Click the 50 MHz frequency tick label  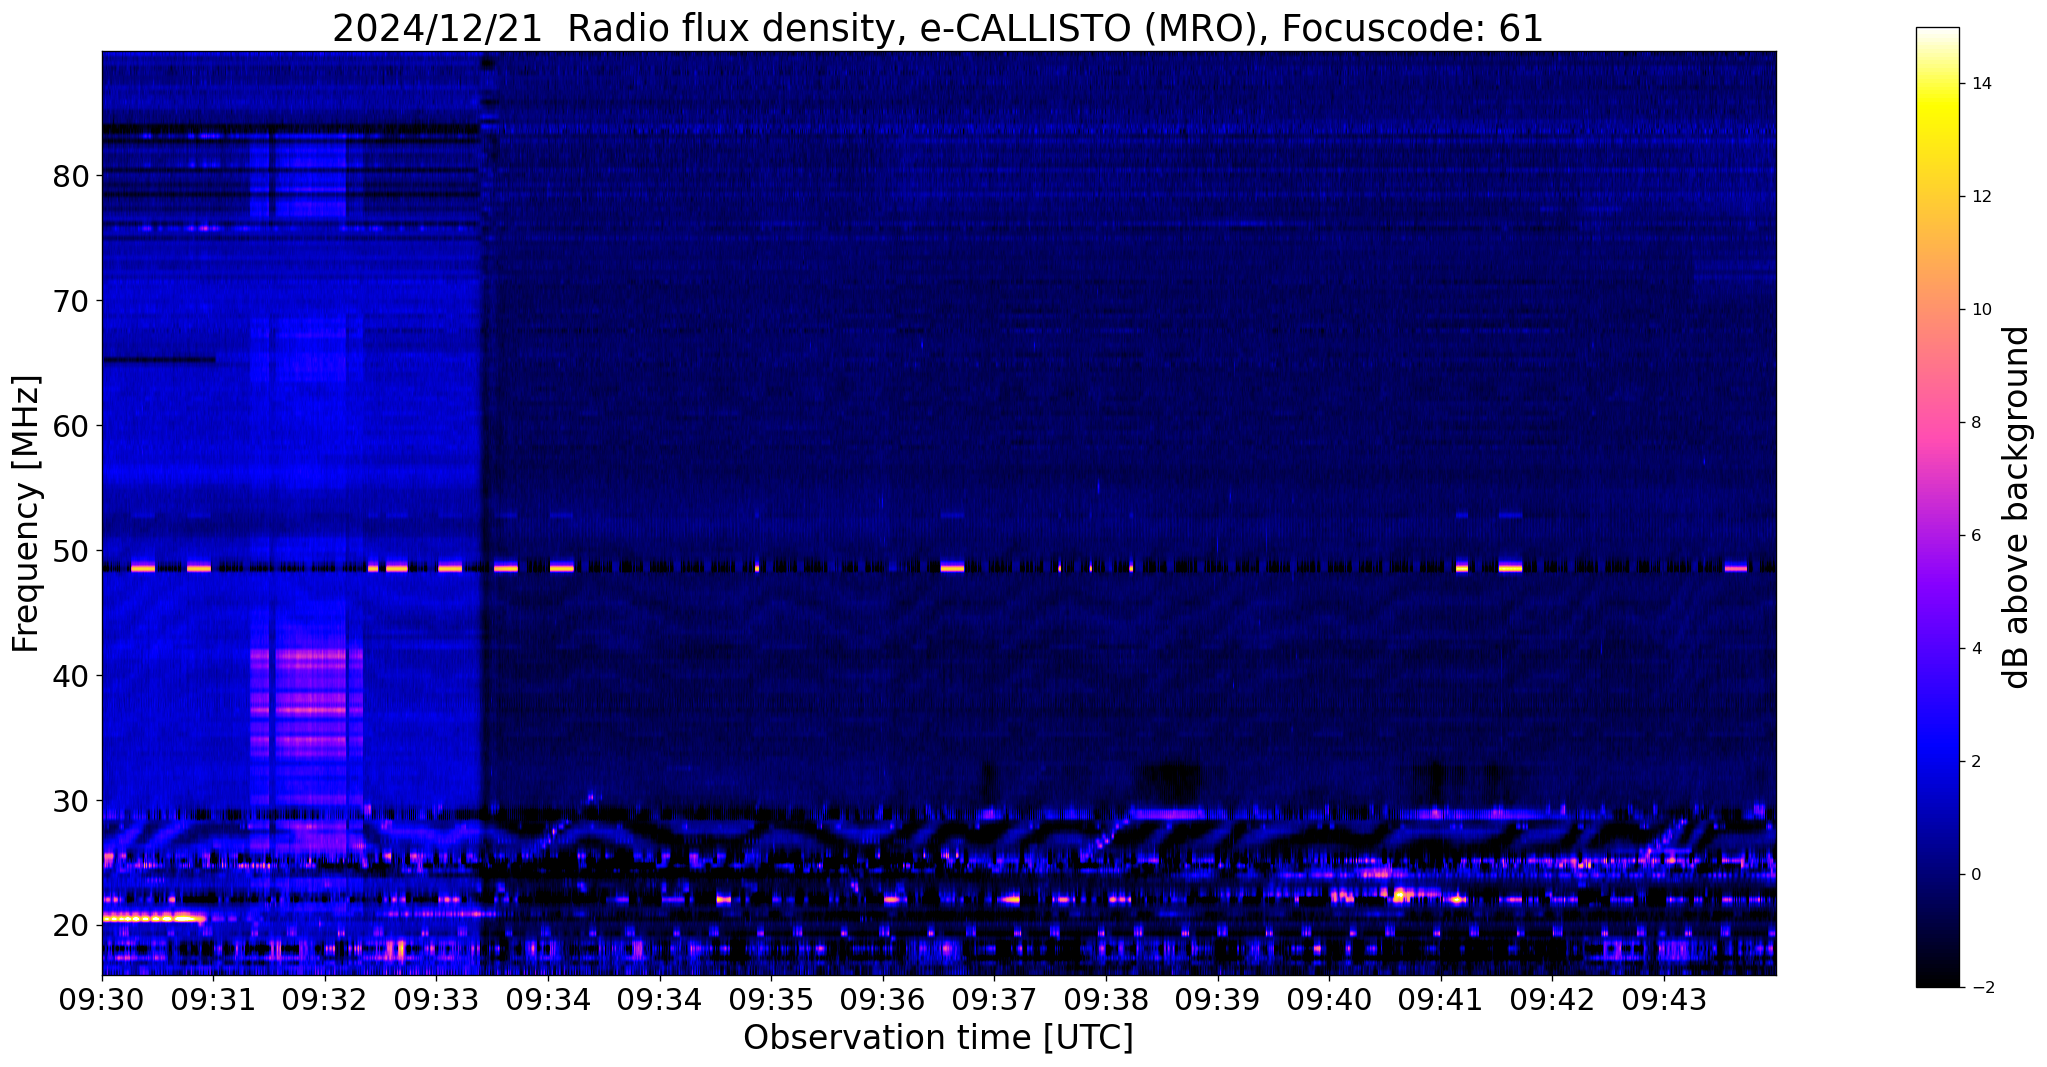71,551
